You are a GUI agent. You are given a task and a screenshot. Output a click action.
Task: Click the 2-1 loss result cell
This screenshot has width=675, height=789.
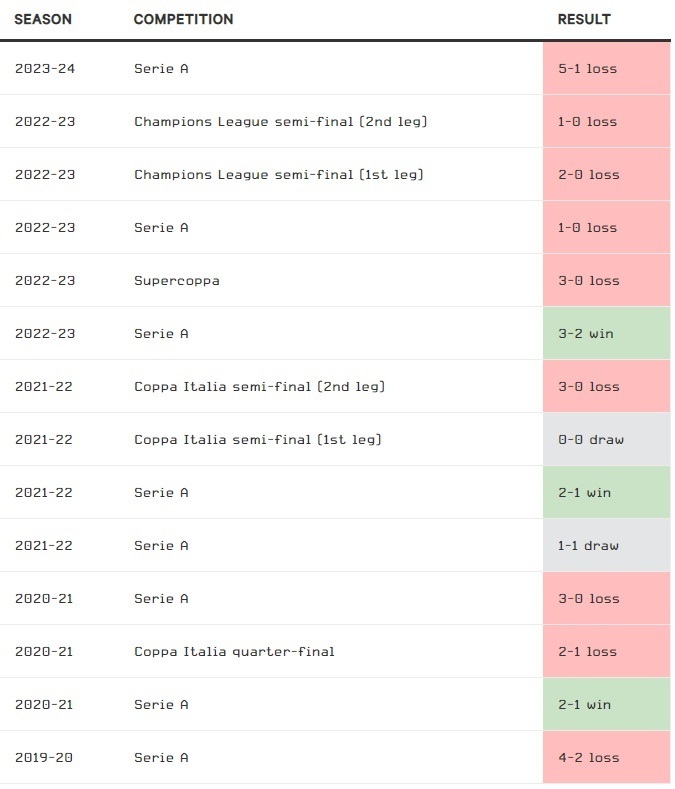[605, 652]
